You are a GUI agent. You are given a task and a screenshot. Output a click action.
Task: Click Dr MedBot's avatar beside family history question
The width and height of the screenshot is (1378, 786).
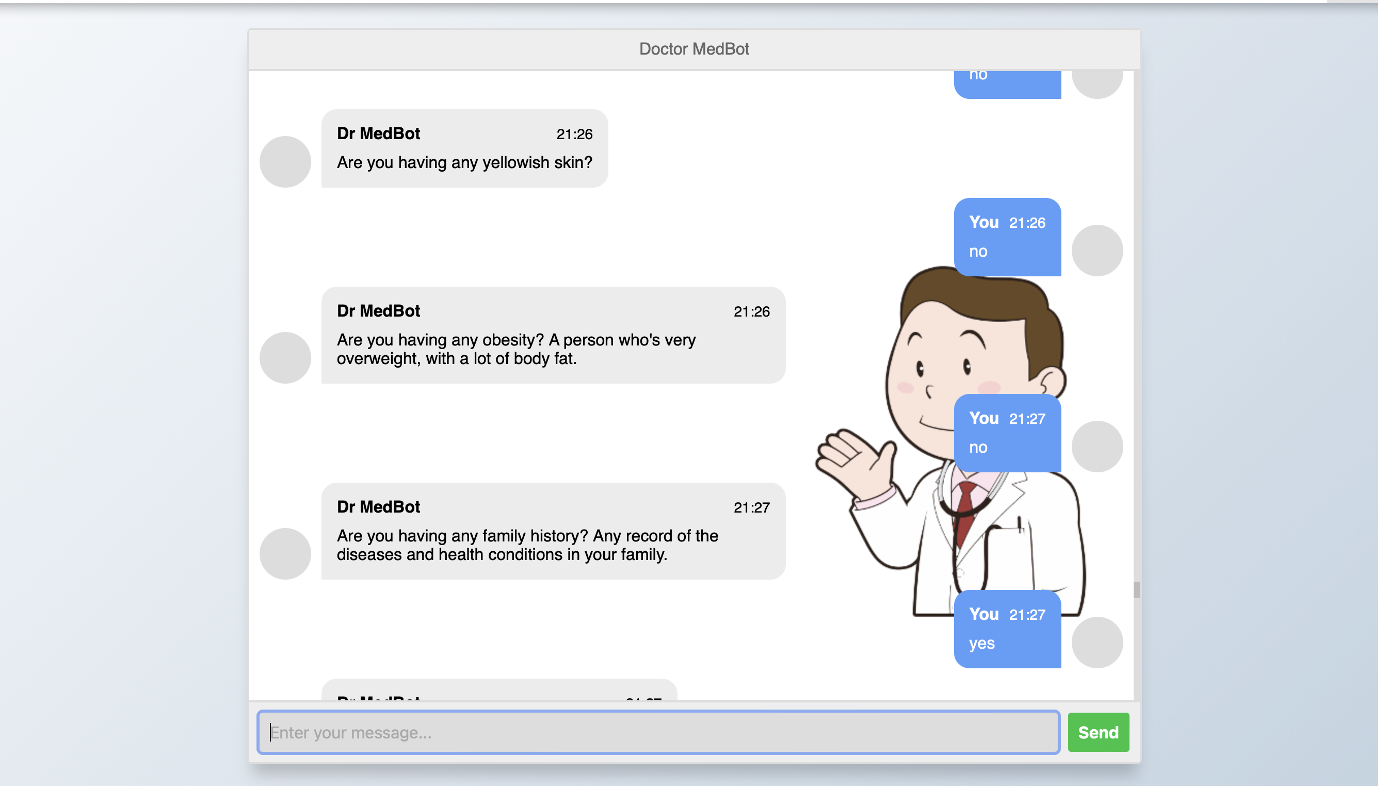(x=285, y=553)
